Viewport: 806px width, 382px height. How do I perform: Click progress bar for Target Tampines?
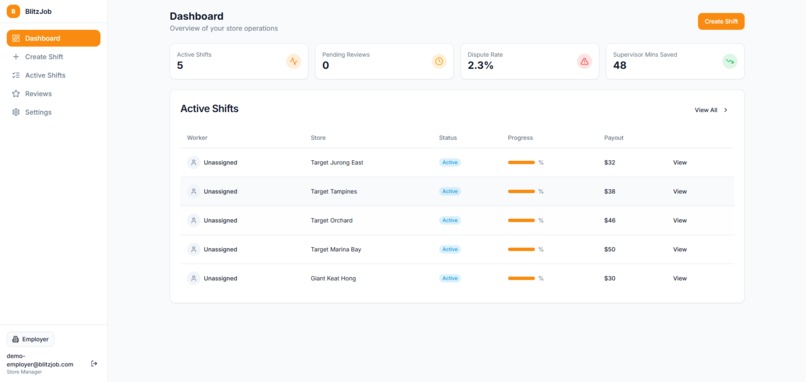pyautogui.click(x=522, y=191)
